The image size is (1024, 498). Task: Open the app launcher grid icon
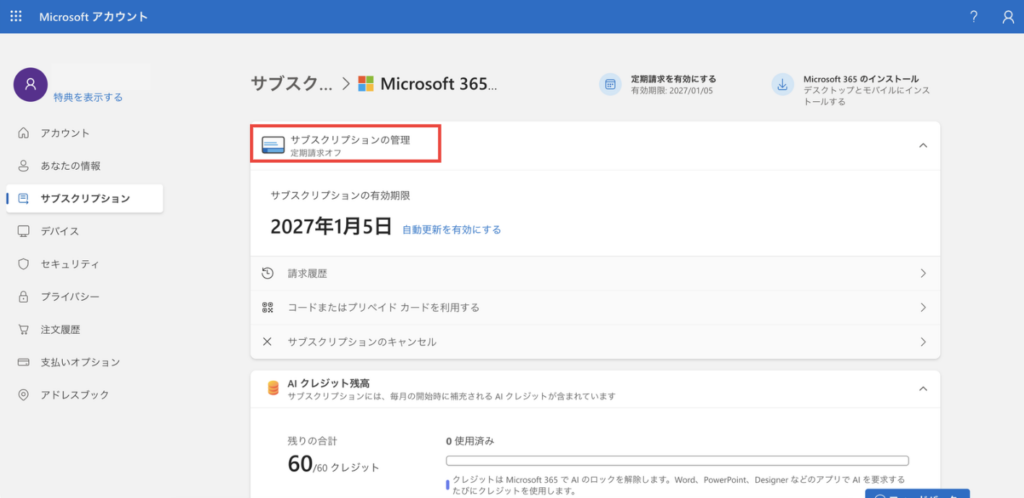(16, 17)
